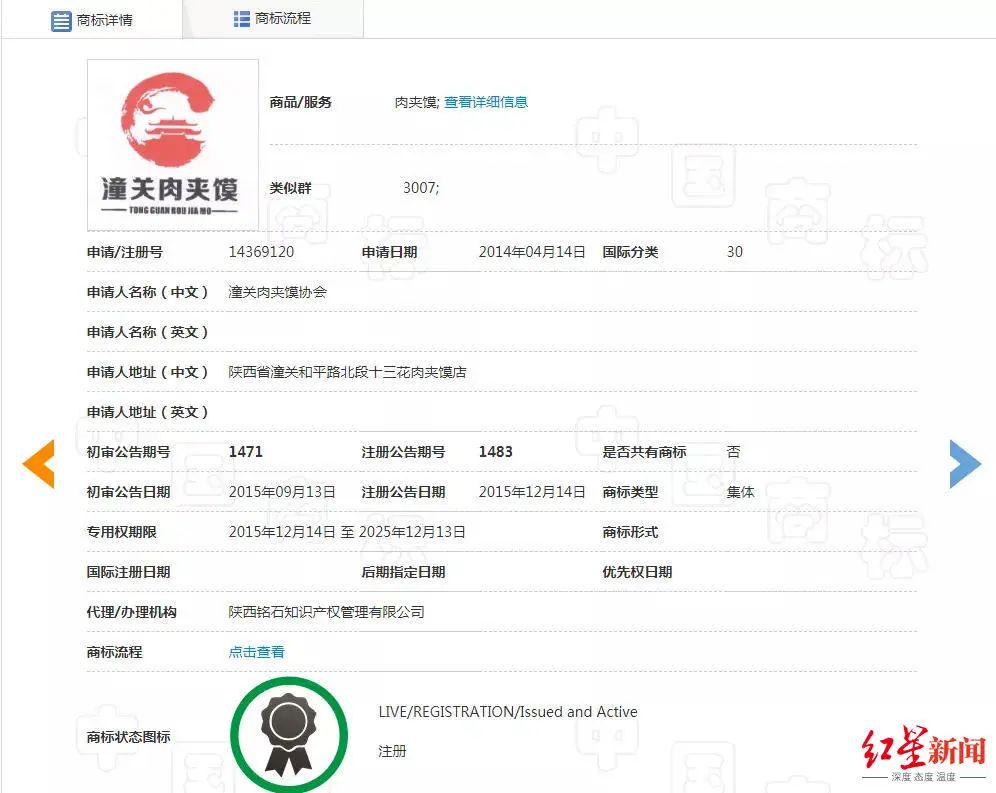Go to next trademark with blue right arrow
The height and width of the screenshot is (793, 996).
(964, 464)
